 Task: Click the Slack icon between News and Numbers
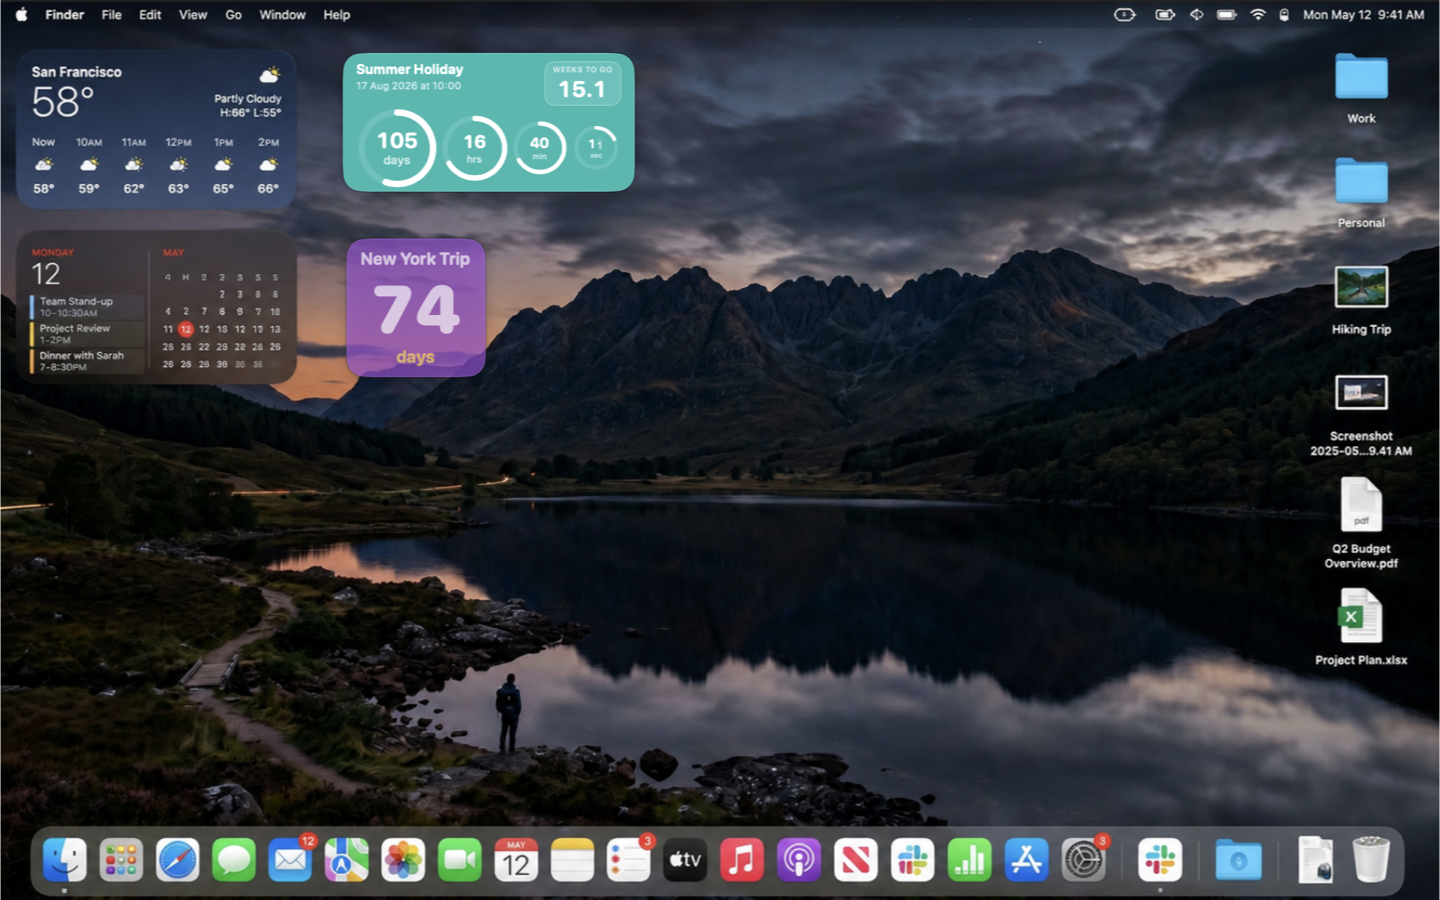[x=912, y=859]
